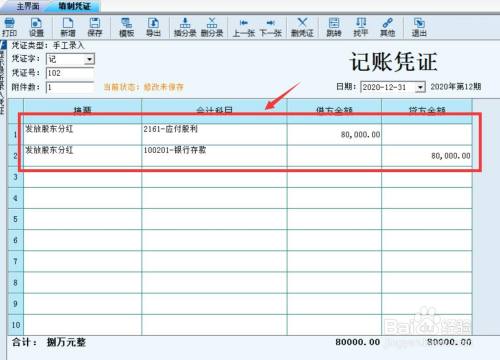
Task: Click the 退出 (Exit) toolbar icon
Action: click(x=419, y=27)
